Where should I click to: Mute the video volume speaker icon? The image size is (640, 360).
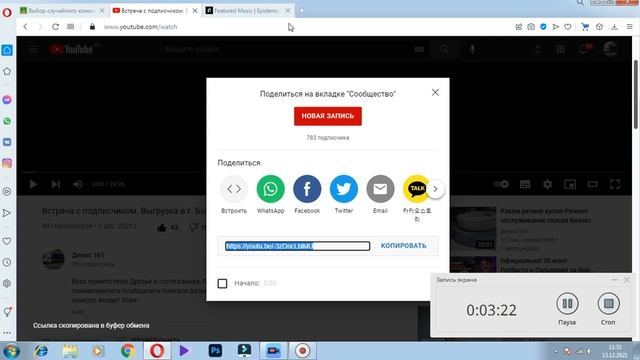(x=78, y=184)
